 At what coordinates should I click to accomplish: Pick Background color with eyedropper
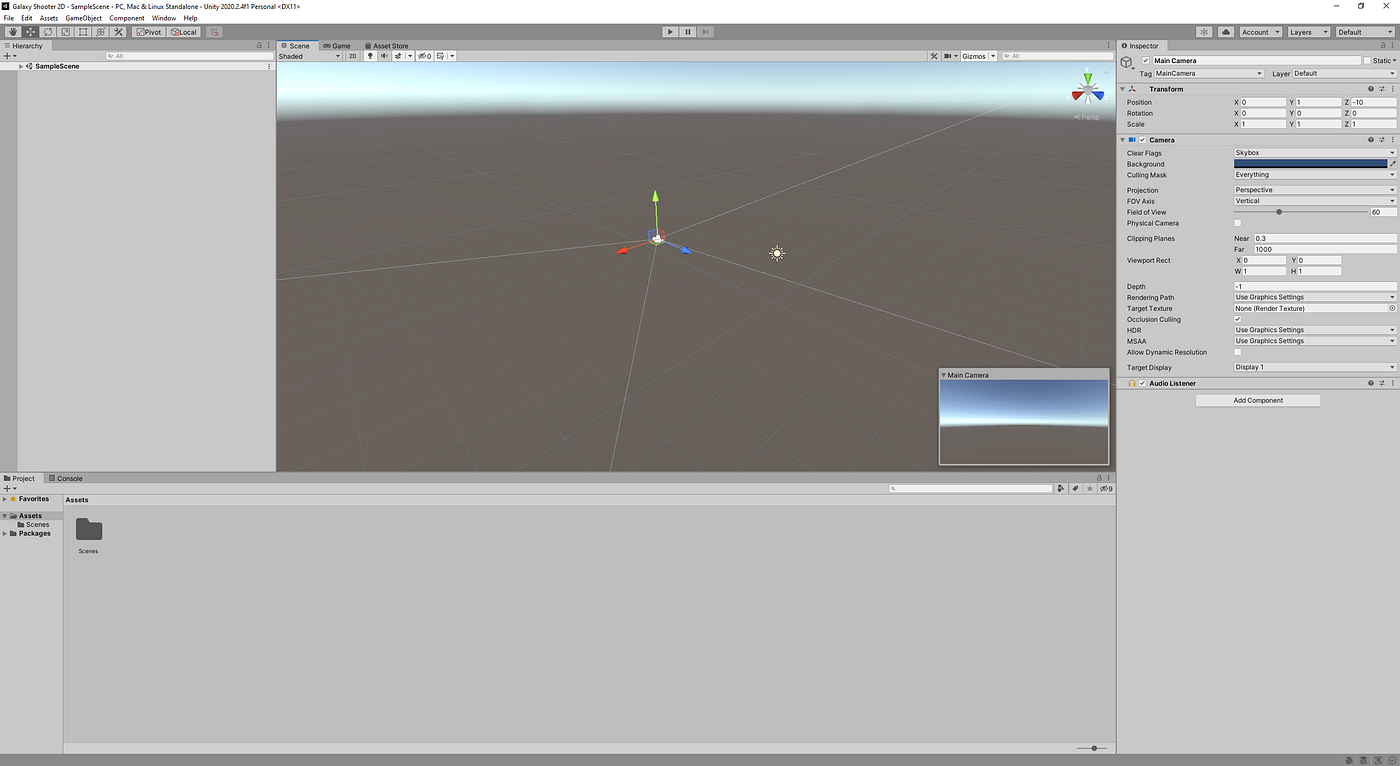(x=1393, y=164)
